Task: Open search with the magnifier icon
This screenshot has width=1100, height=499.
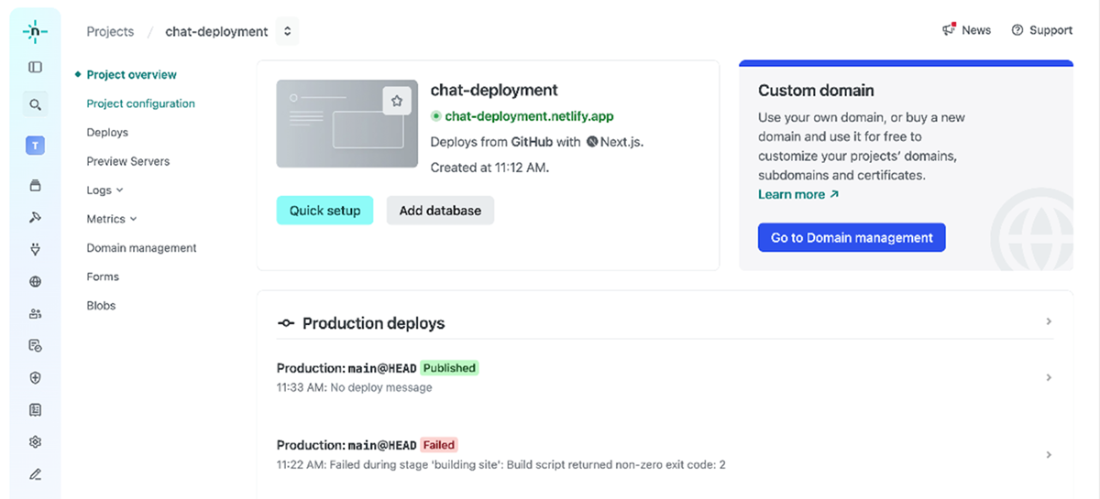Action: 35,105
